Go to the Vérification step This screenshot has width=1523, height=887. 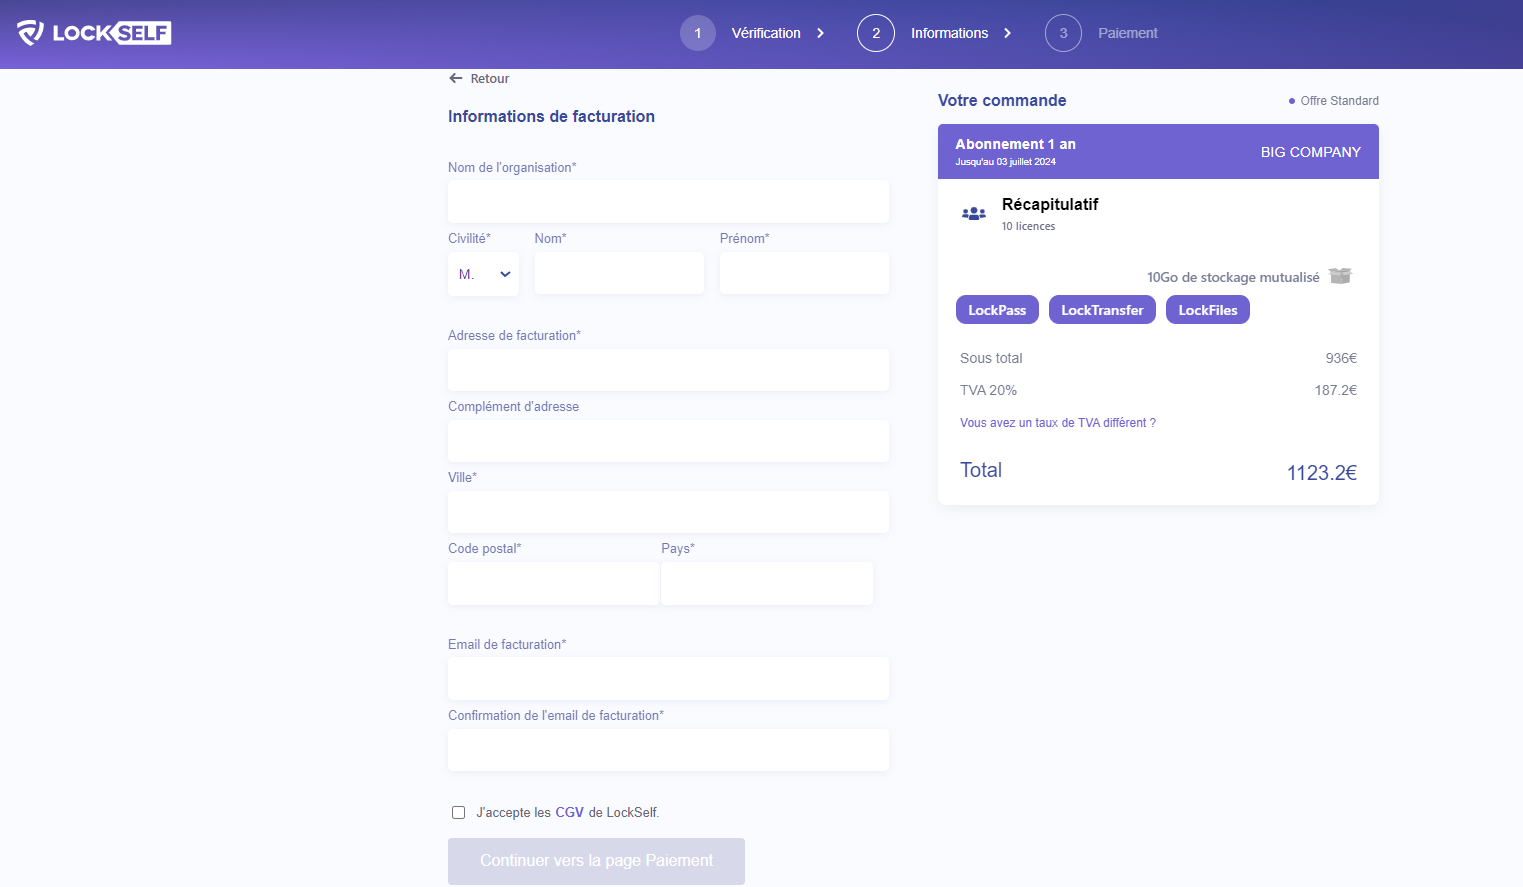click(766, 33)
